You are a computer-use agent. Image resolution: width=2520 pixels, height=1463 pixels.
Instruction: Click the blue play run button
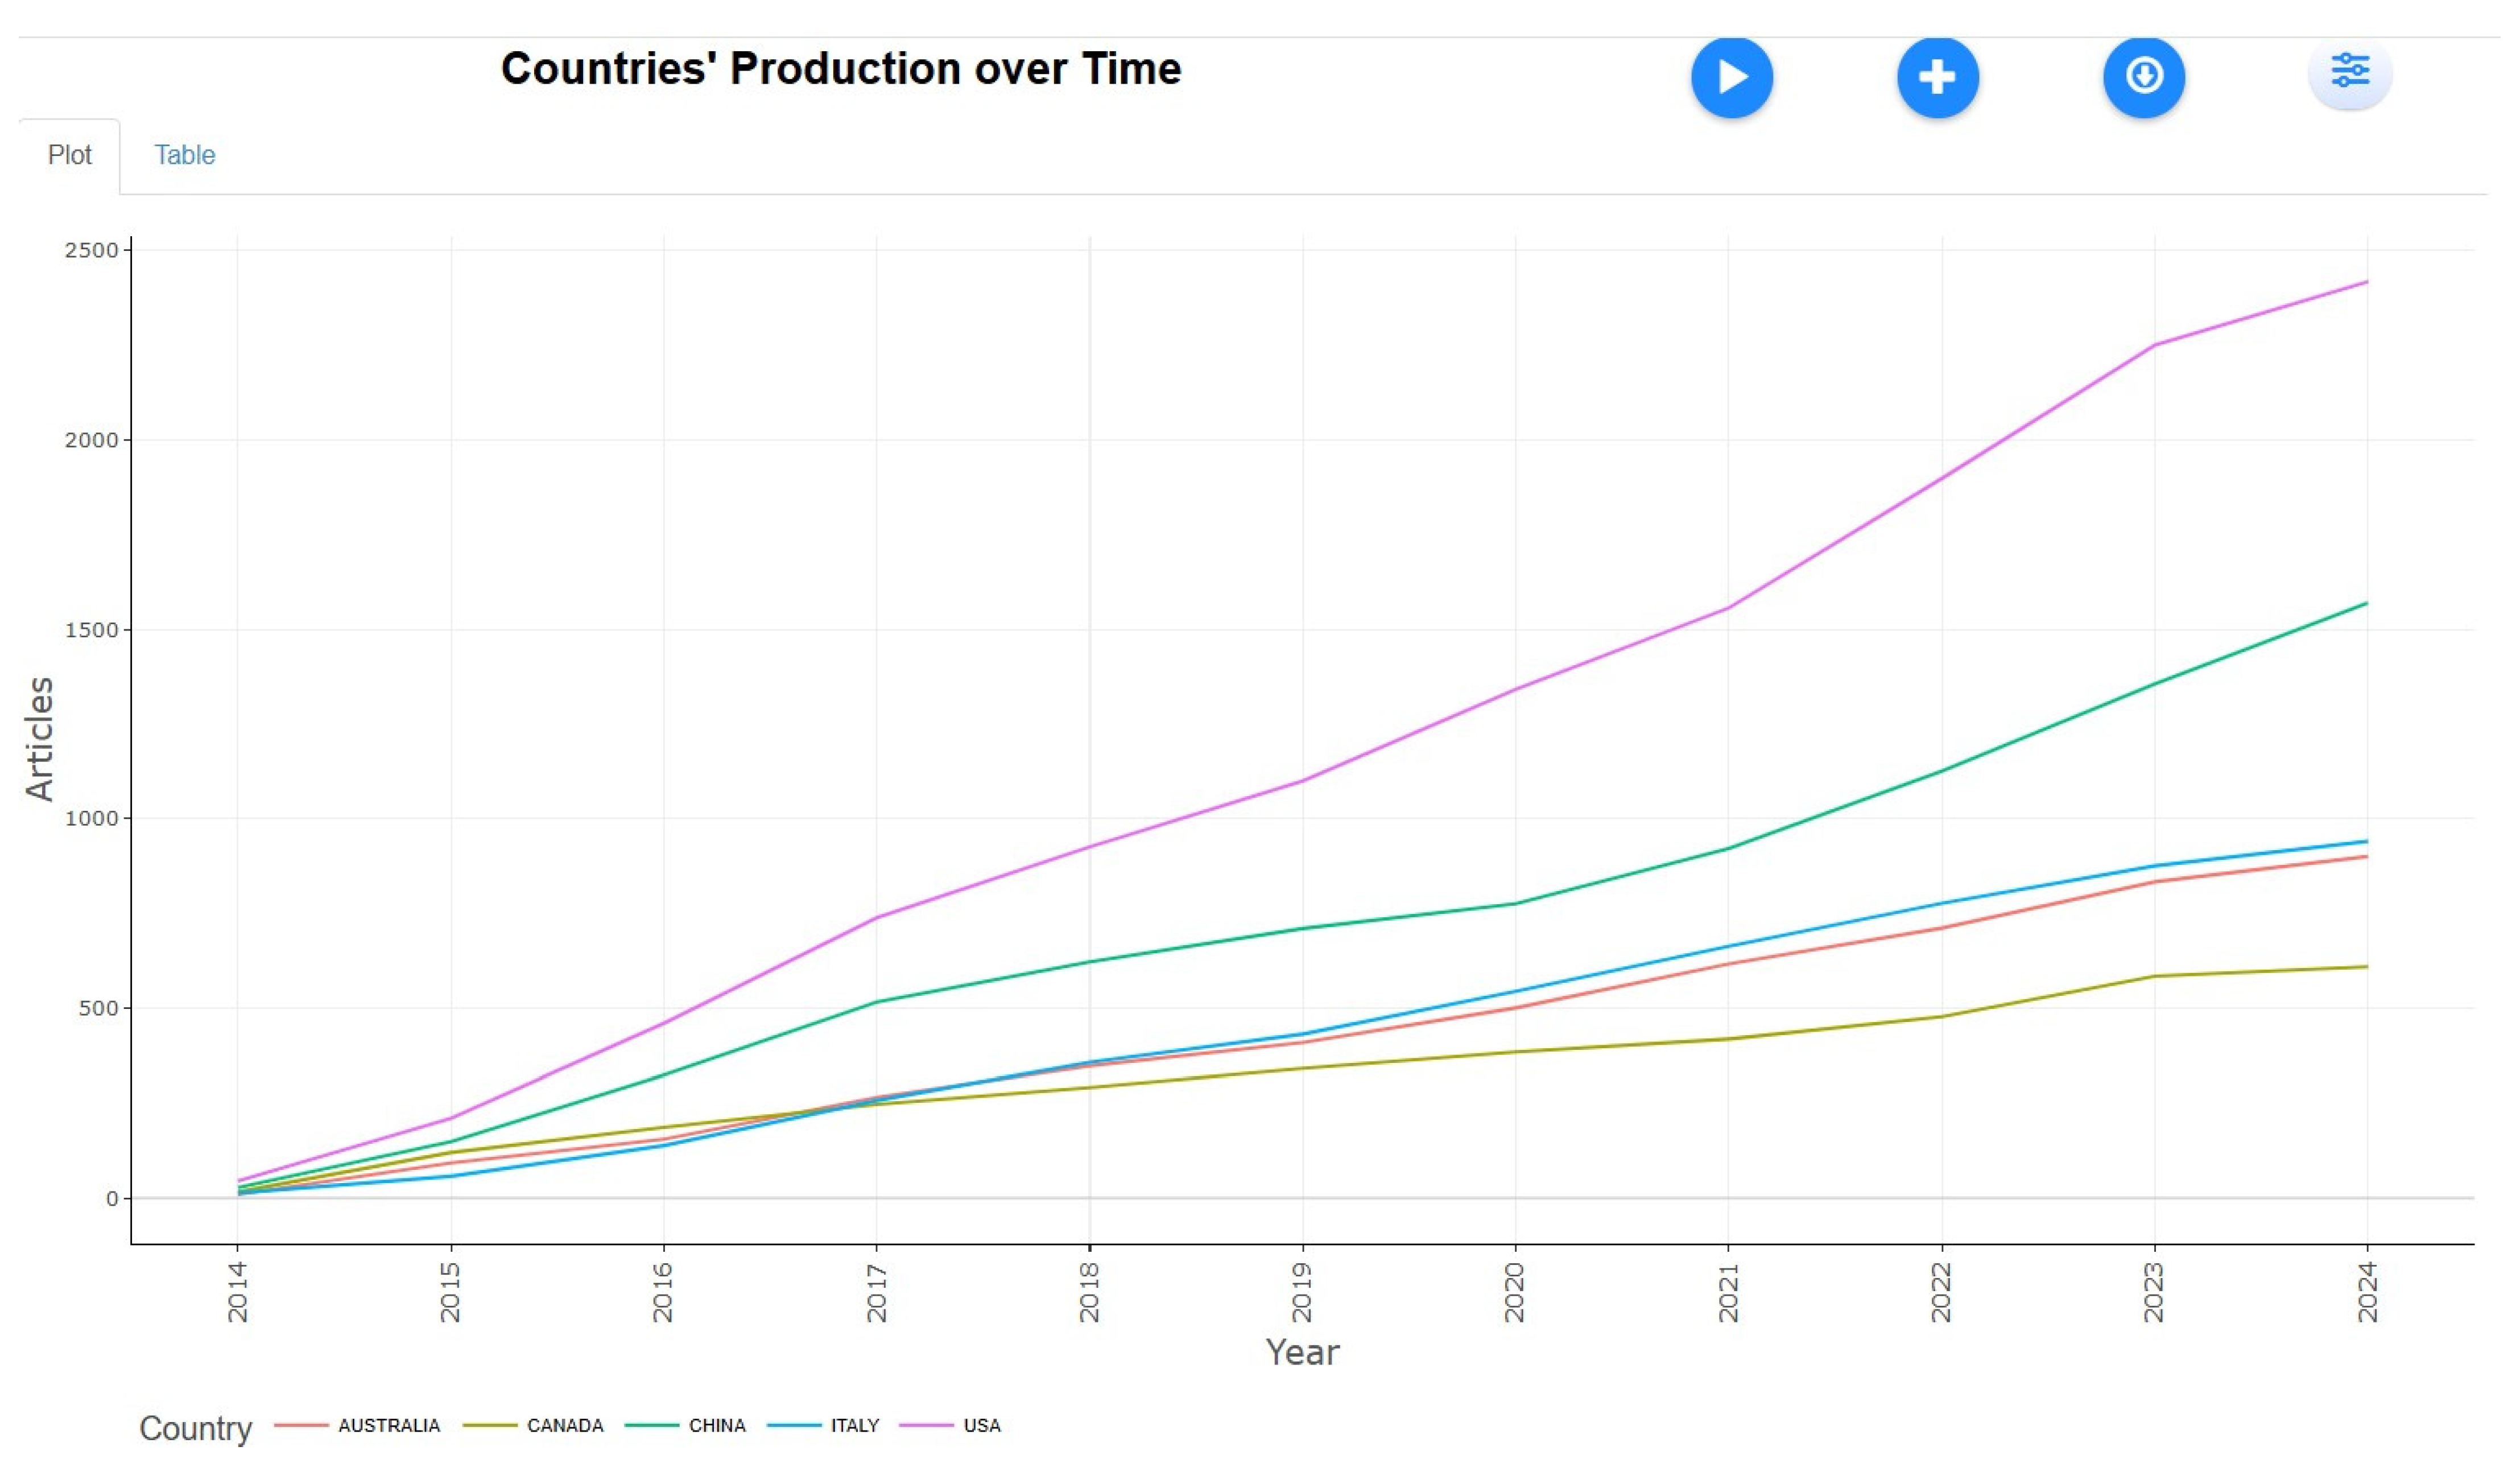(x=1731, y=77)
